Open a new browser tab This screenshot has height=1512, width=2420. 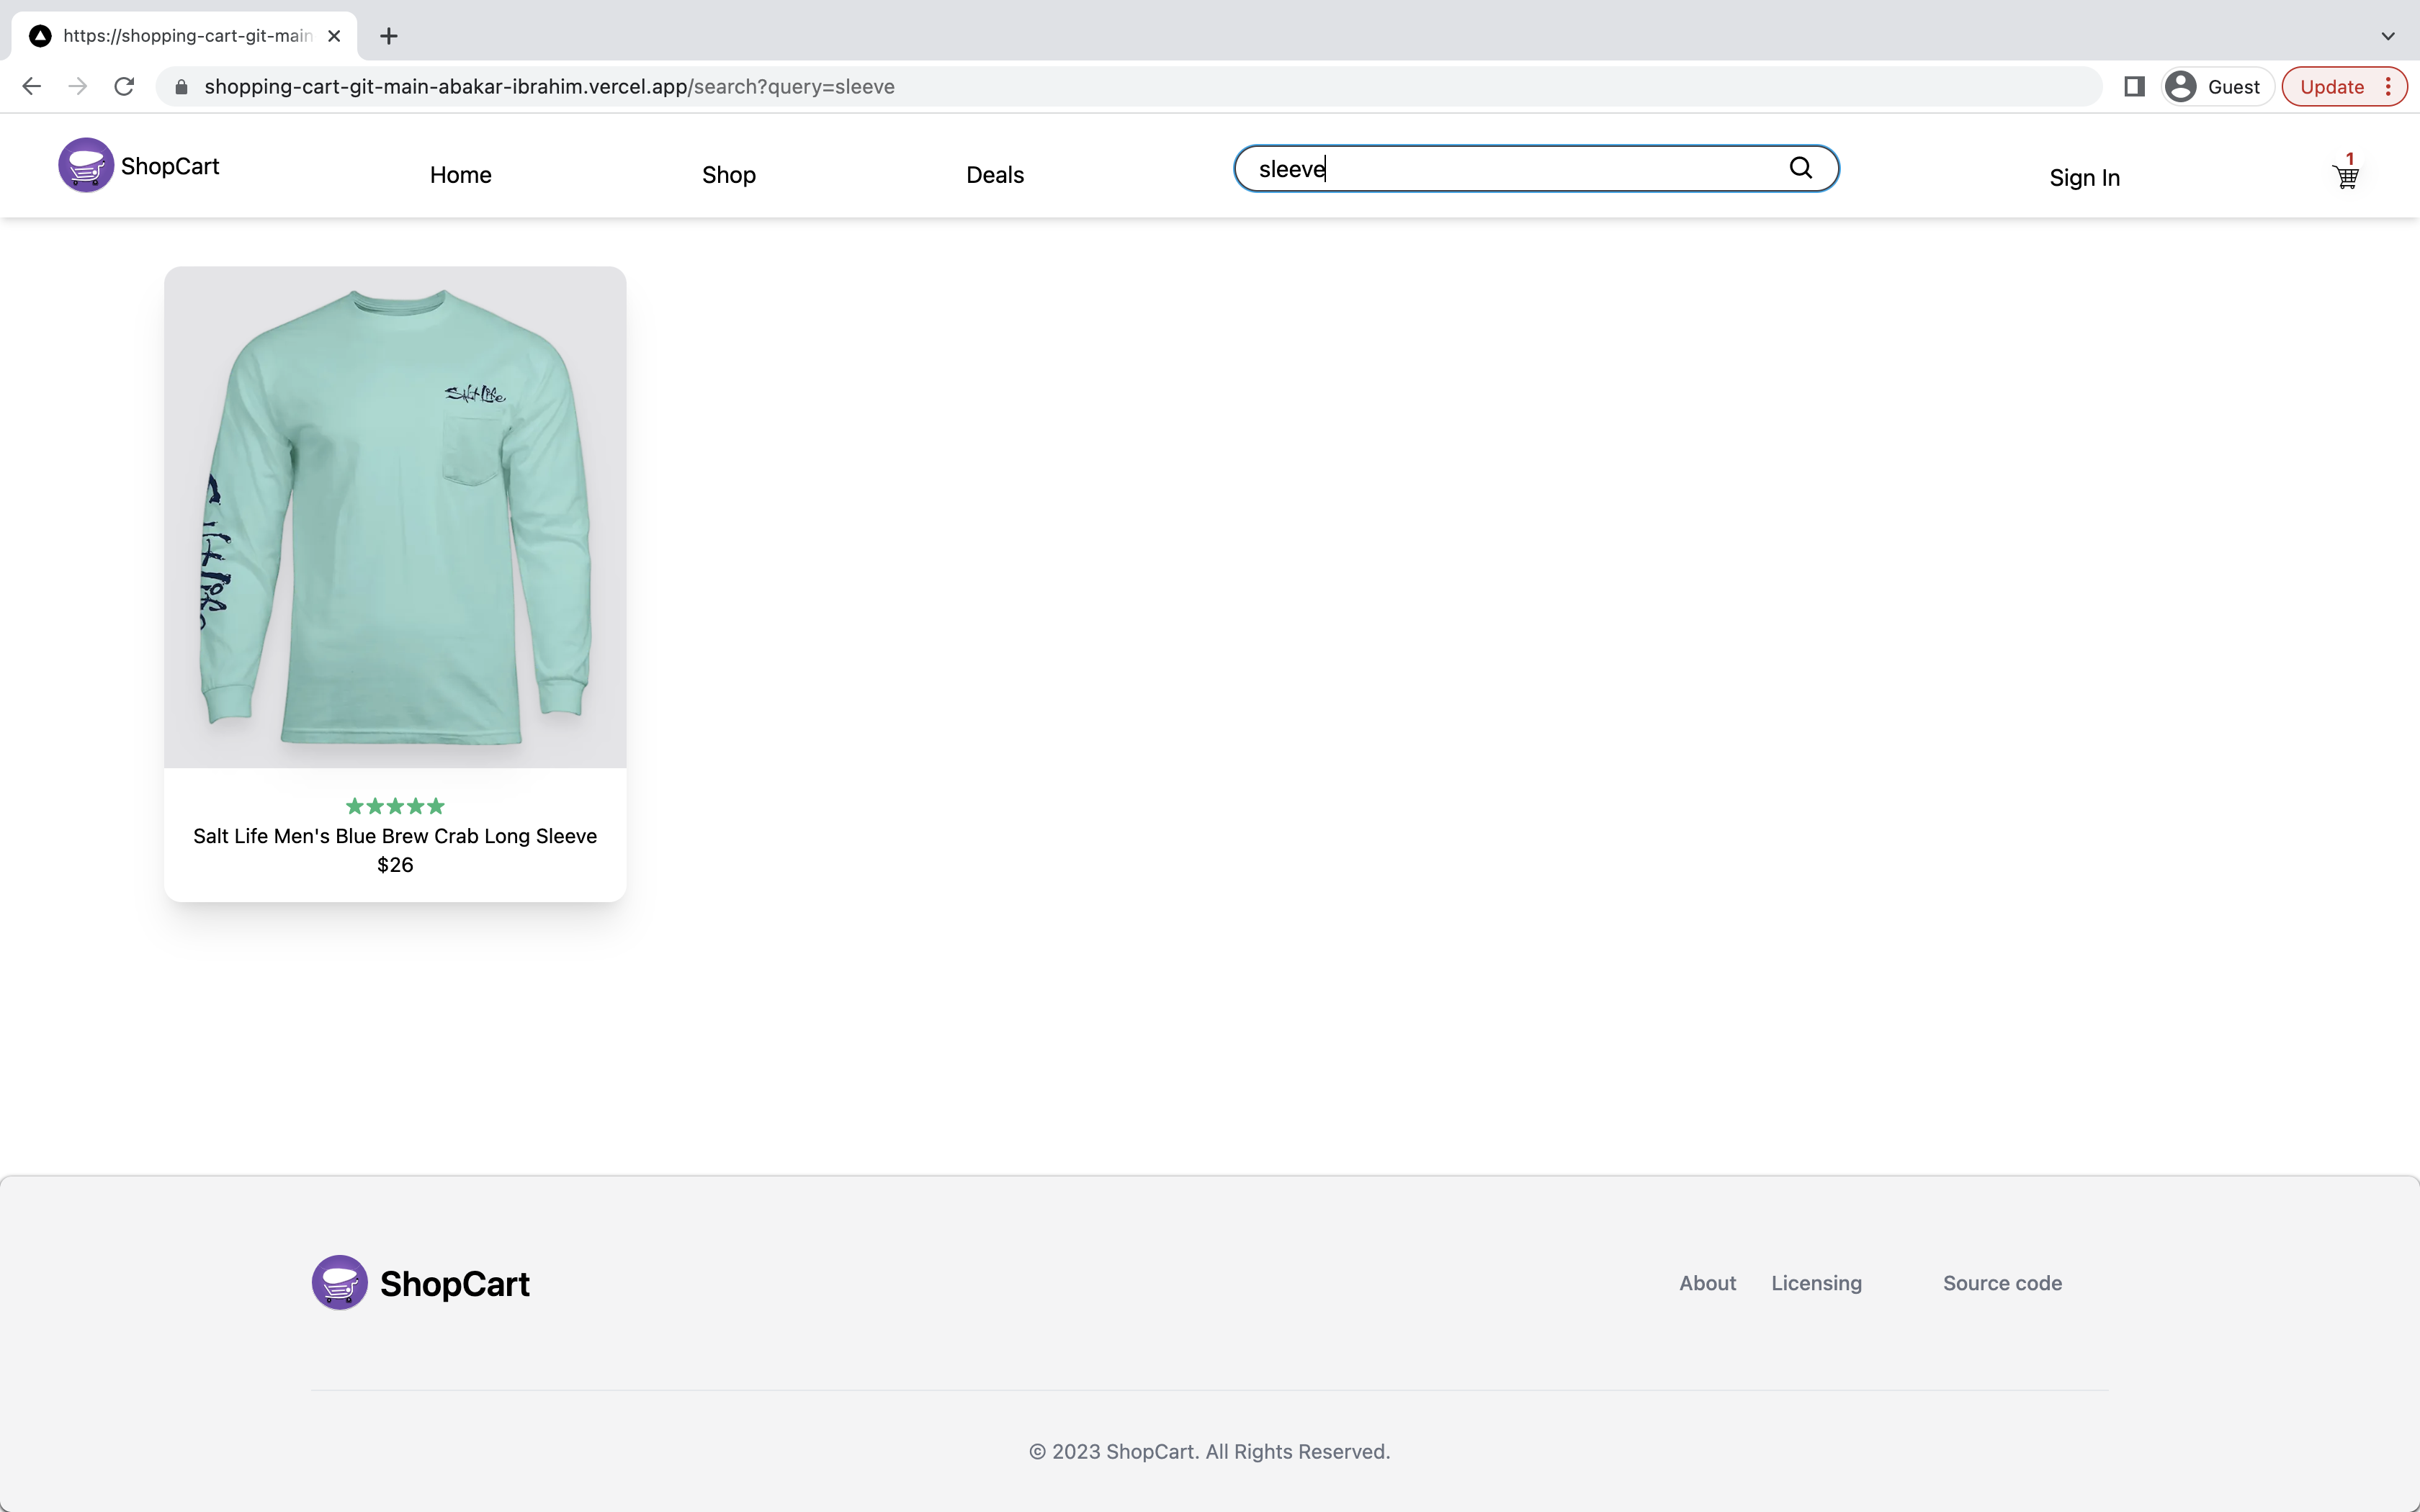pyautogui.click(x=389, y=36)
